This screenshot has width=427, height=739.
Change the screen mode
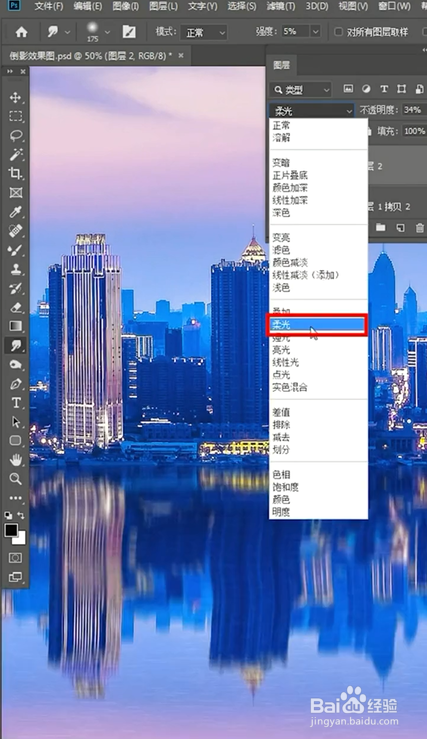[16, 576]
